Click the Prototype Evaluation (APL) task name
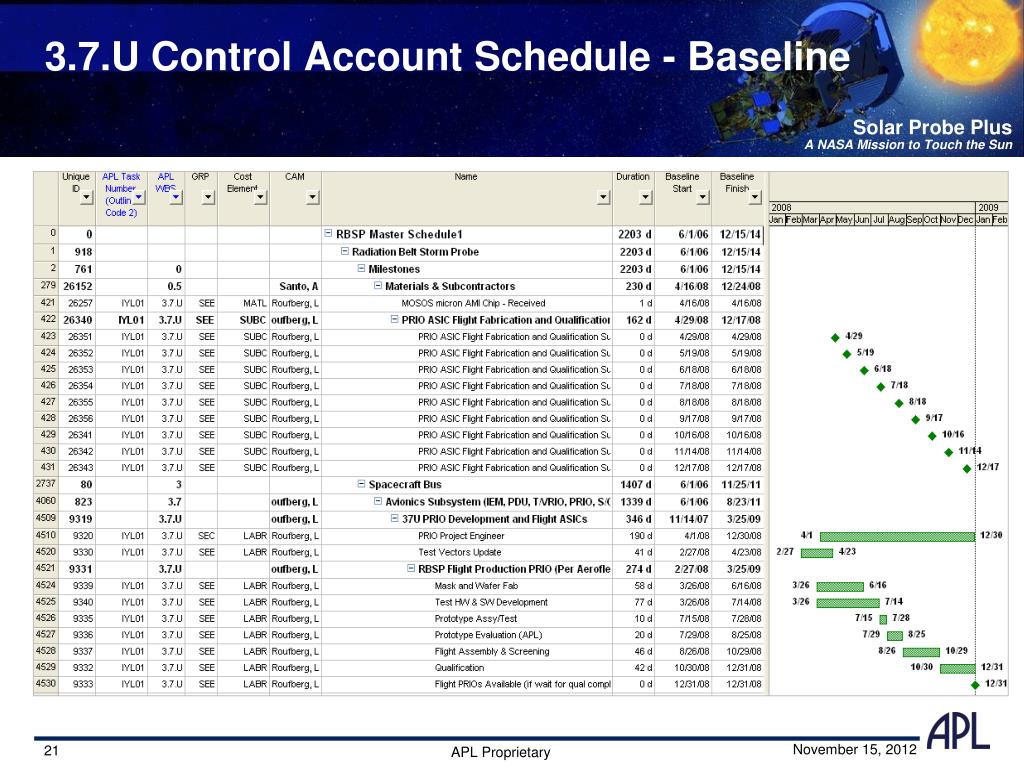1024x768 pixels. (x=488, y=635)
